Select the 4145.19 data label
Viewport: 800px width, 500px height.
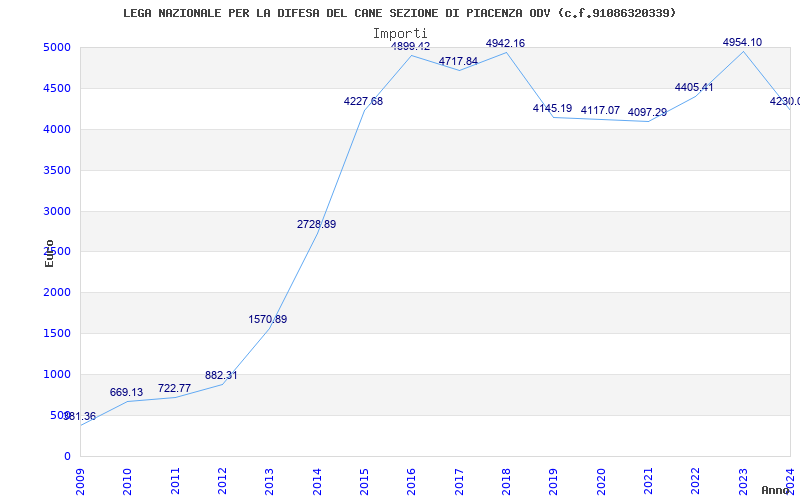point(553,109)
